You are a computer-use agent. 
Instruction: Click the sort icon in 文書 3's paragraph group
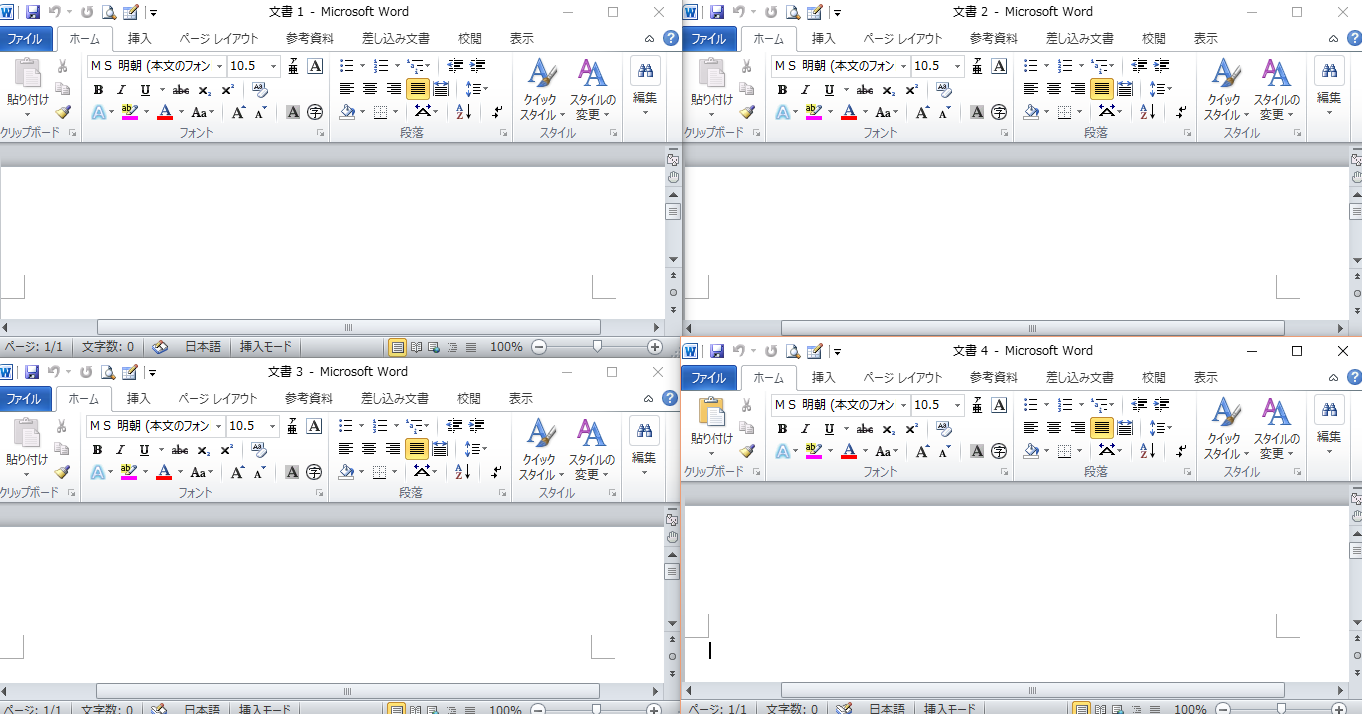pos(463,472)
